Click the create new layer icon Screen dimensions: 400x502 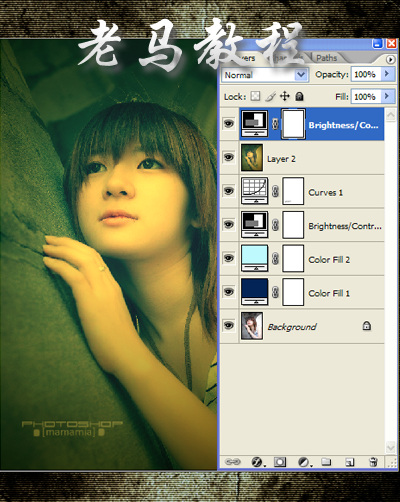pyautogui.click(x=349, y=462)
